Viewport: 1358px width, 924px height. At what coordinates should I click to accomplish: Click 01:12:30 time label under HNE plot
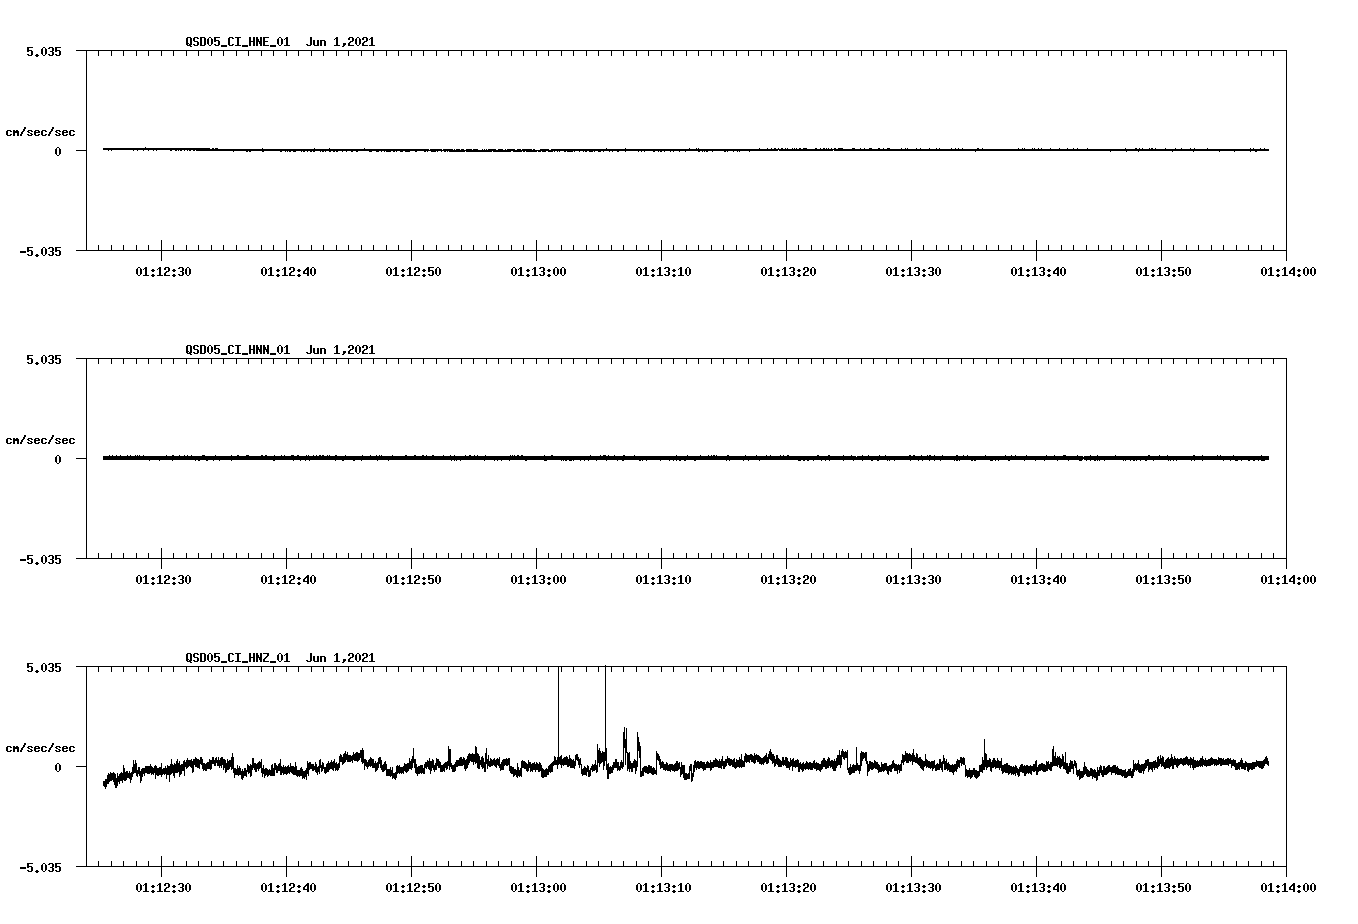(x=163, y=271)
